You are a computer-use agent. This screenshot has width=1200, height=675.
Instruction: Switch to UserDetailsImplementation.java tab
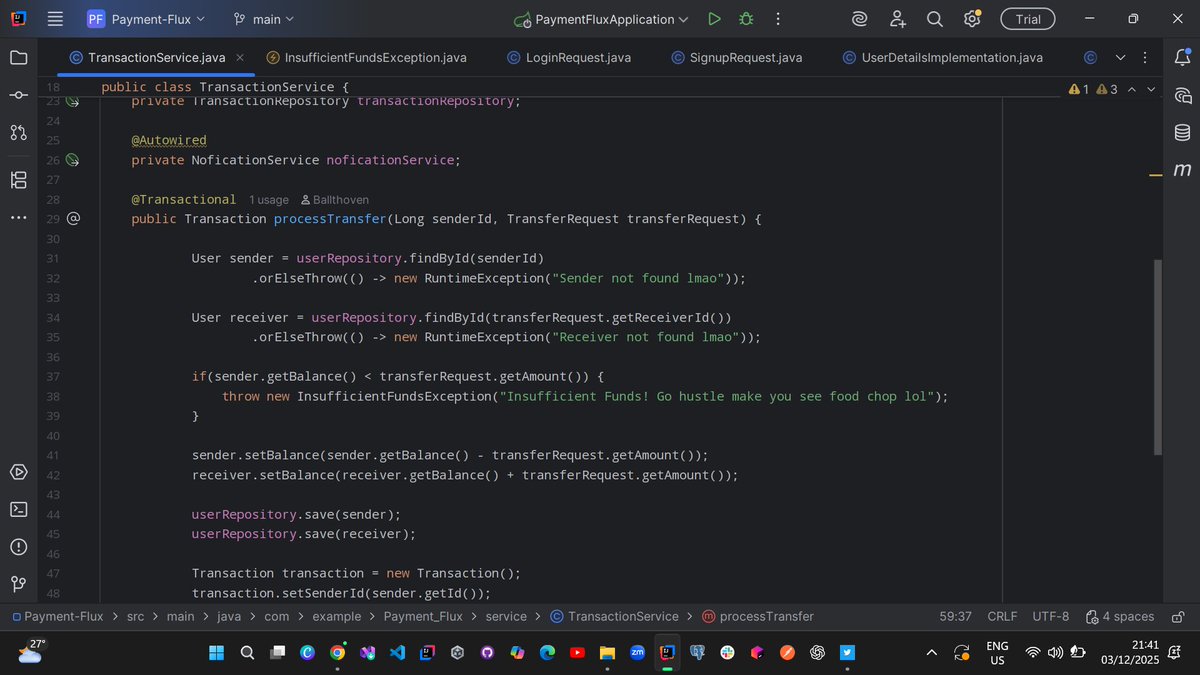[943, 58]
